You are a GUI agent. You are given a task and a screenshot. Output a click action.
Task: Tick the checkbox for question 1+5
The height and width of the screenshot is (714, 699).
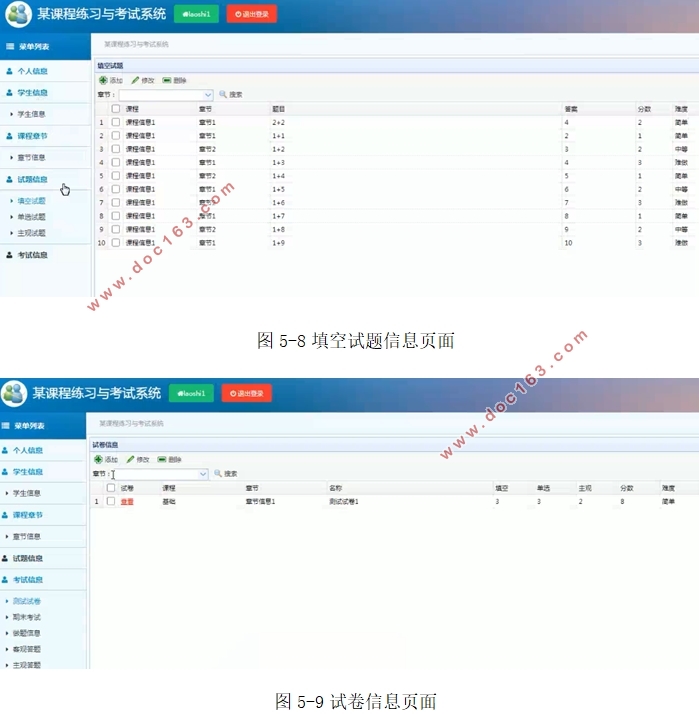click(x=116, y=189)
